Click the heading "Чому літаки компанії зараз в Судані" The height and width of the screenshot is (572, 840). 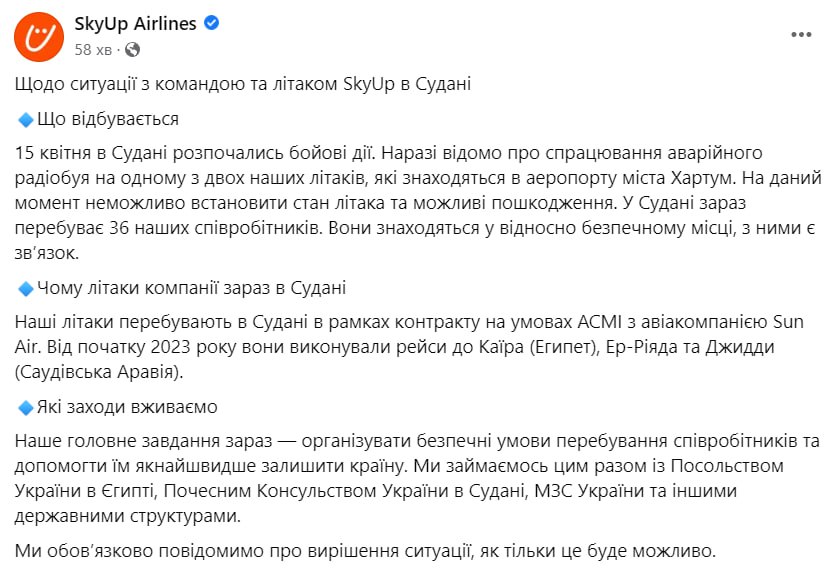click(x=191, y=289)
